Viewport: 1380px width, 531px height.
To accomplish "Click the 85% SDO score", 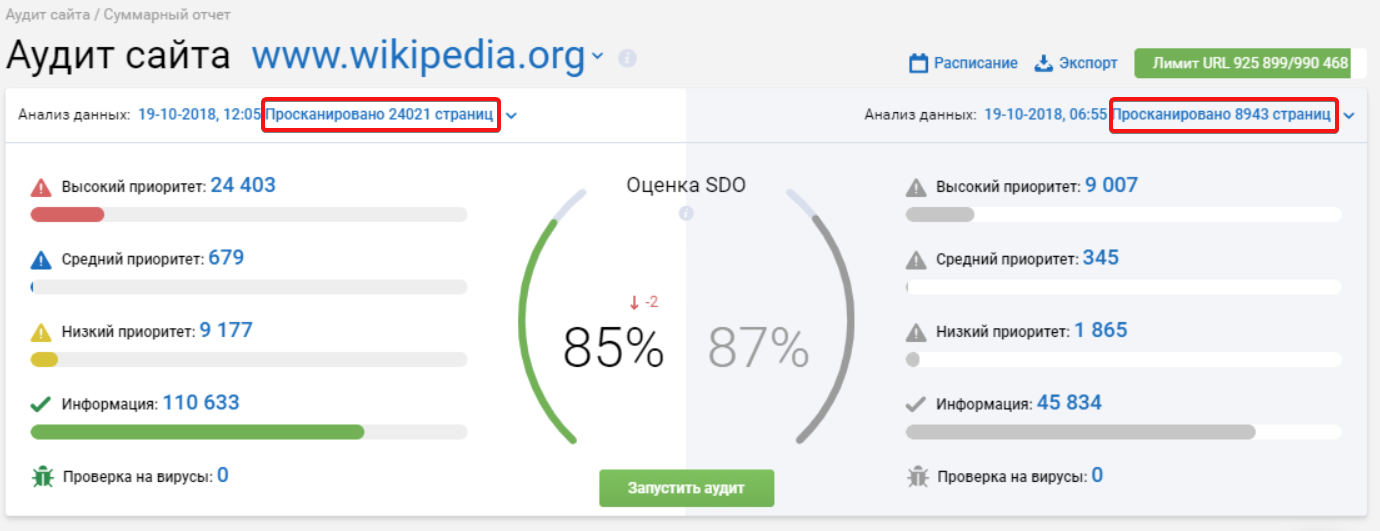I will [613, 349].
